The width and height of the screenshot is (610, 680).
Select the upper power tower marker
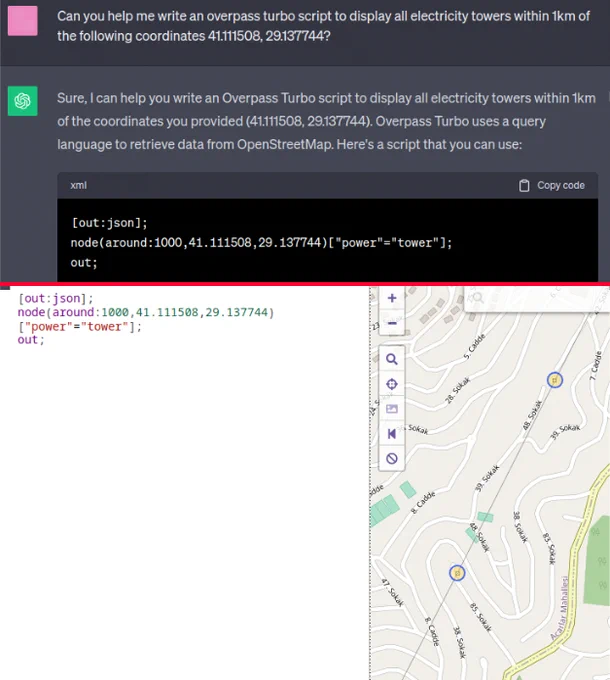tap(555, 380)
